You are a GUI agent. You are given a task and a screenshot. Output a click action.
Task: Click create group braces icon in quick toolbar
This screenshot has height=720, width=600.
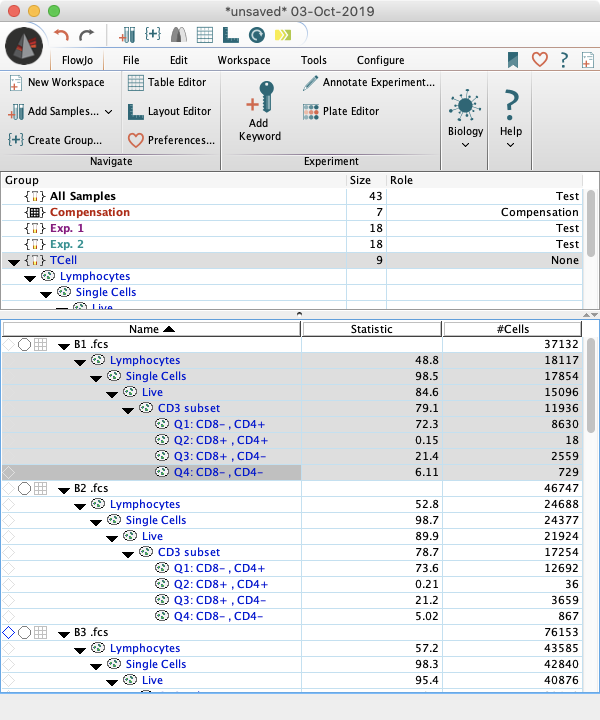pos(153,34)
